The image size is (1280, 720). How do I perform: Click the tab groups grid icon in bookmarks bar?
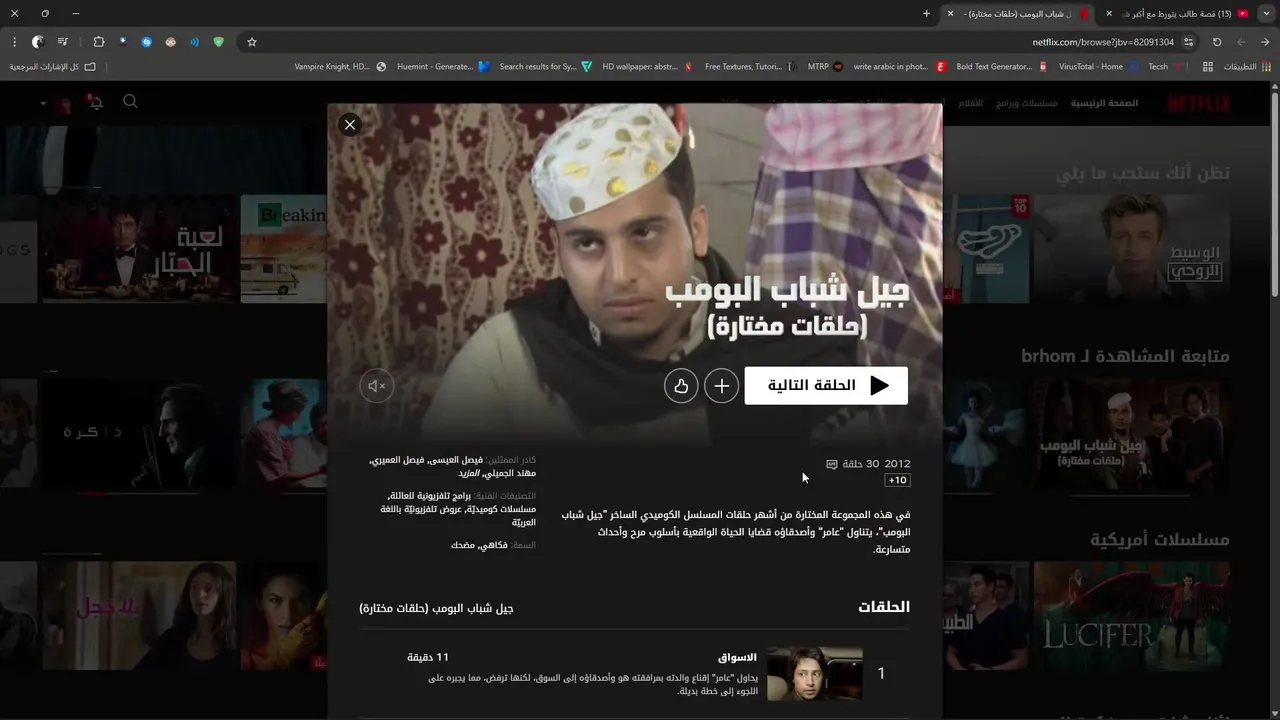click(1208, 67)
